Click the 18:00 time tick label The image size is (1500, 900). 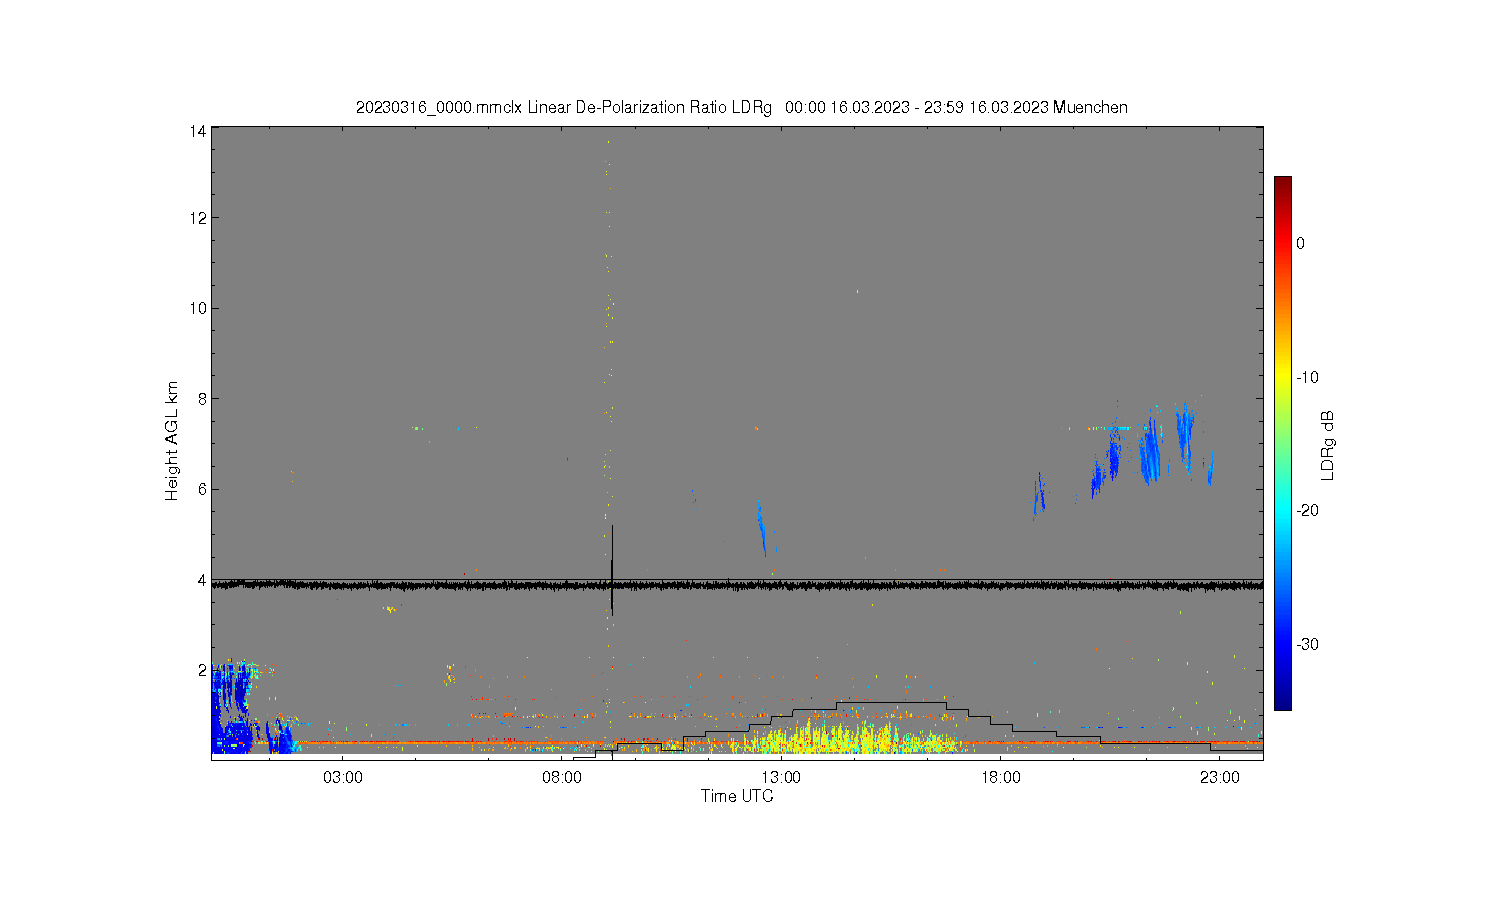(x=1000, y=777)
